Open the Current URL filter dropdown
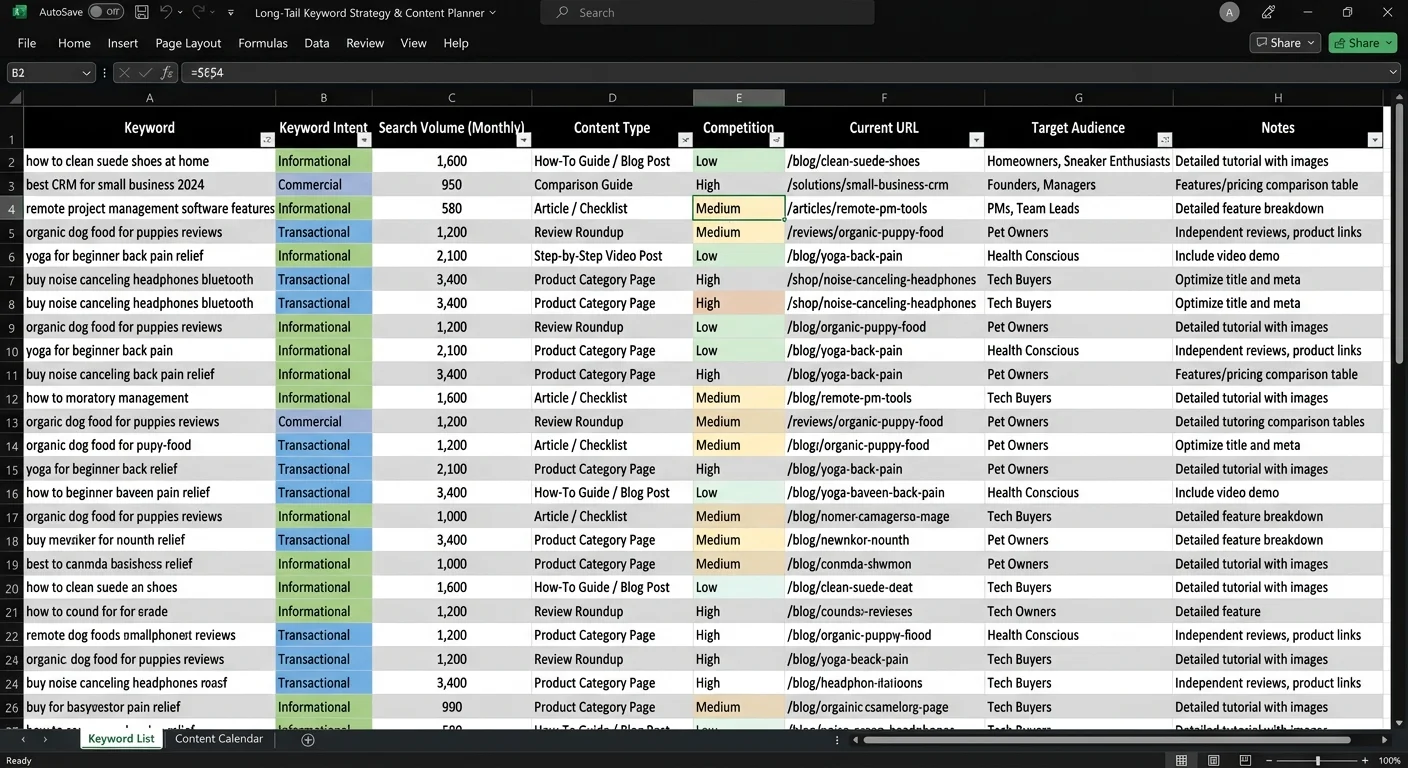Viewport: 1408px width, 768px height. (976, 140)
